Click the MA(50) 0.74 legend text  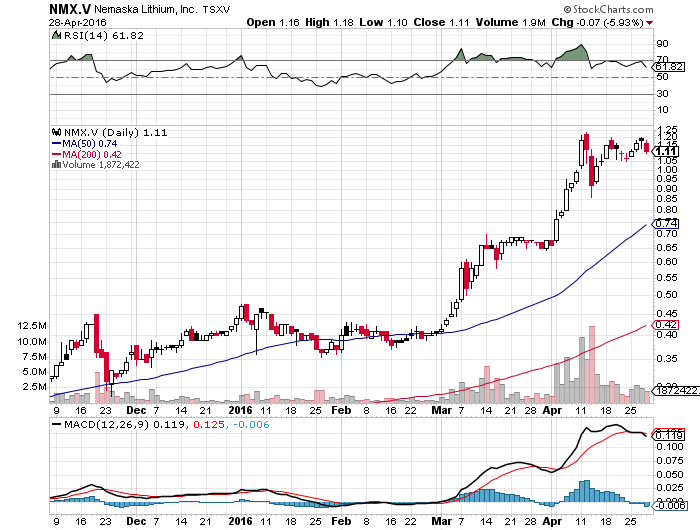(90, 143)
